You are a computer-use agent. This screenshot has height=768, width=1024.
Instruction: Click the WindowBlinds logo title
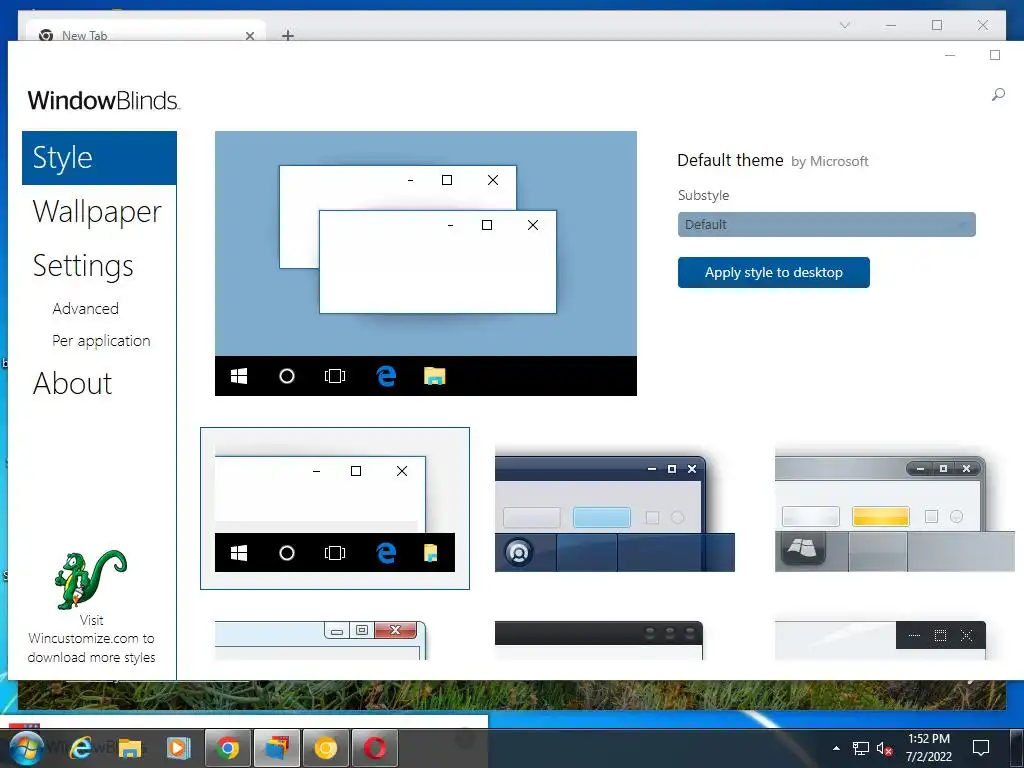104,101
